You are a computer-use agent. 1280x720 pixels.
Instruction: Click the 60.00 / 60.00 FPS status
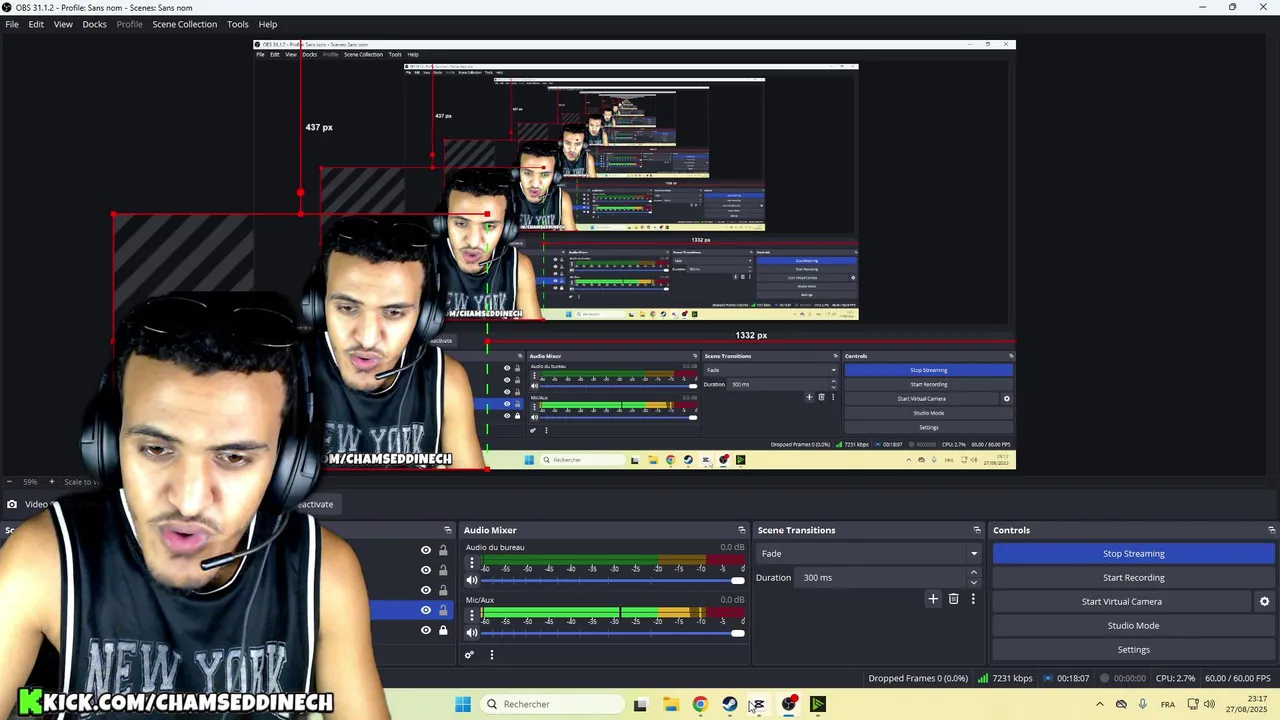(1238, 678)
